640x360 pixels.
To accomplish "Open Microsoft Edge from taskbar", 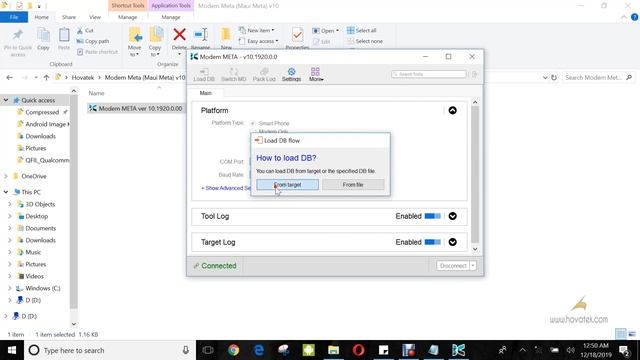I will (259, 350).
